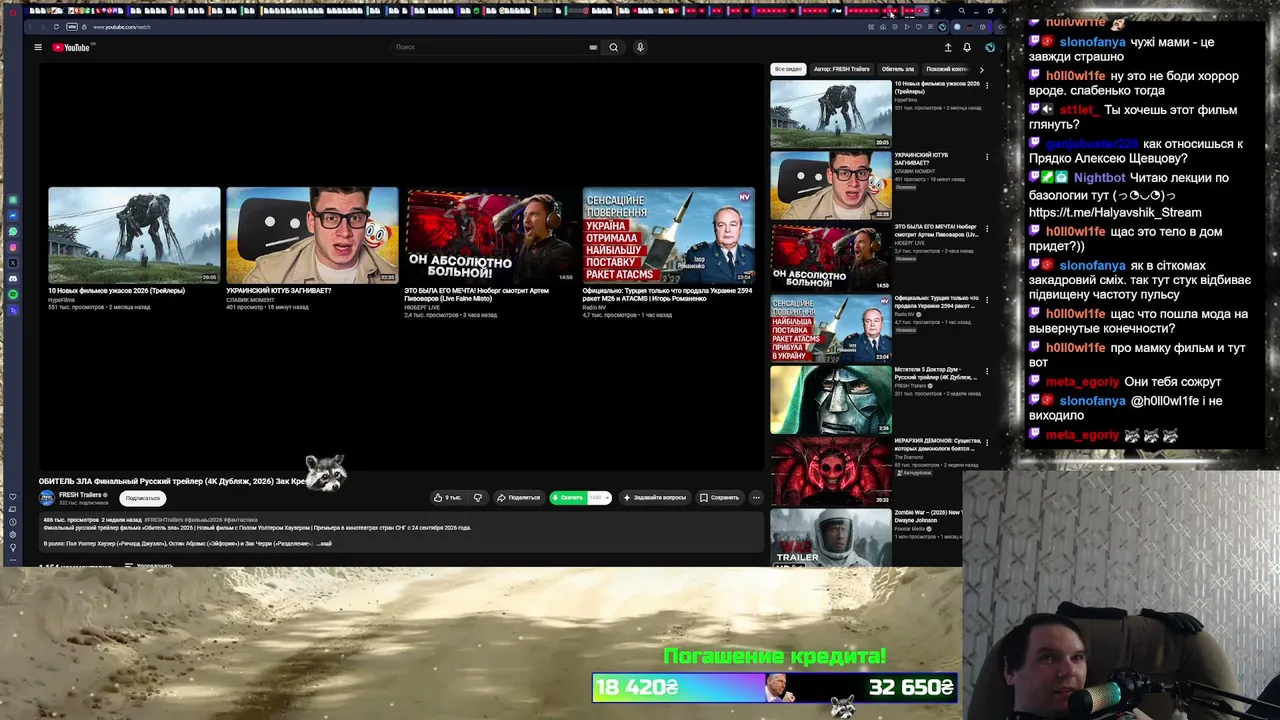Viewport: 1280px width, 720px height.
Task: Open the on-screen keyboard icon in search box
Action: point(593,47)
